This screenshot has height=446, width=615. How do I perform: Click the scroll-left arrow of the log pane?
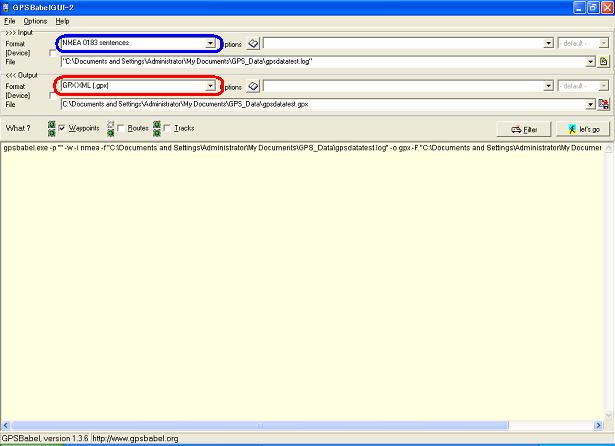click(x=5, y=425)
